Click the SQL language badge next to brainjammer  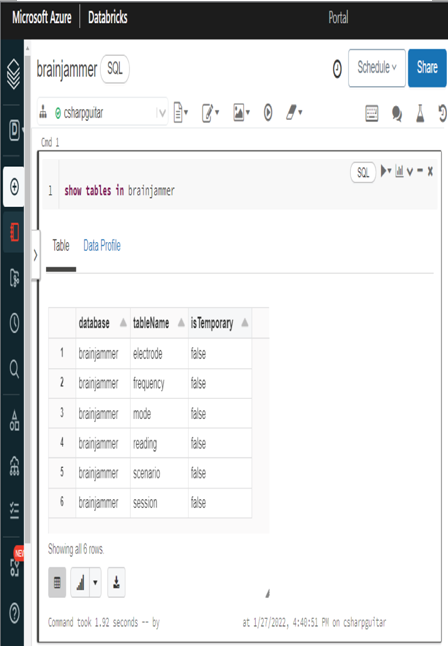[x=115, y=68]
